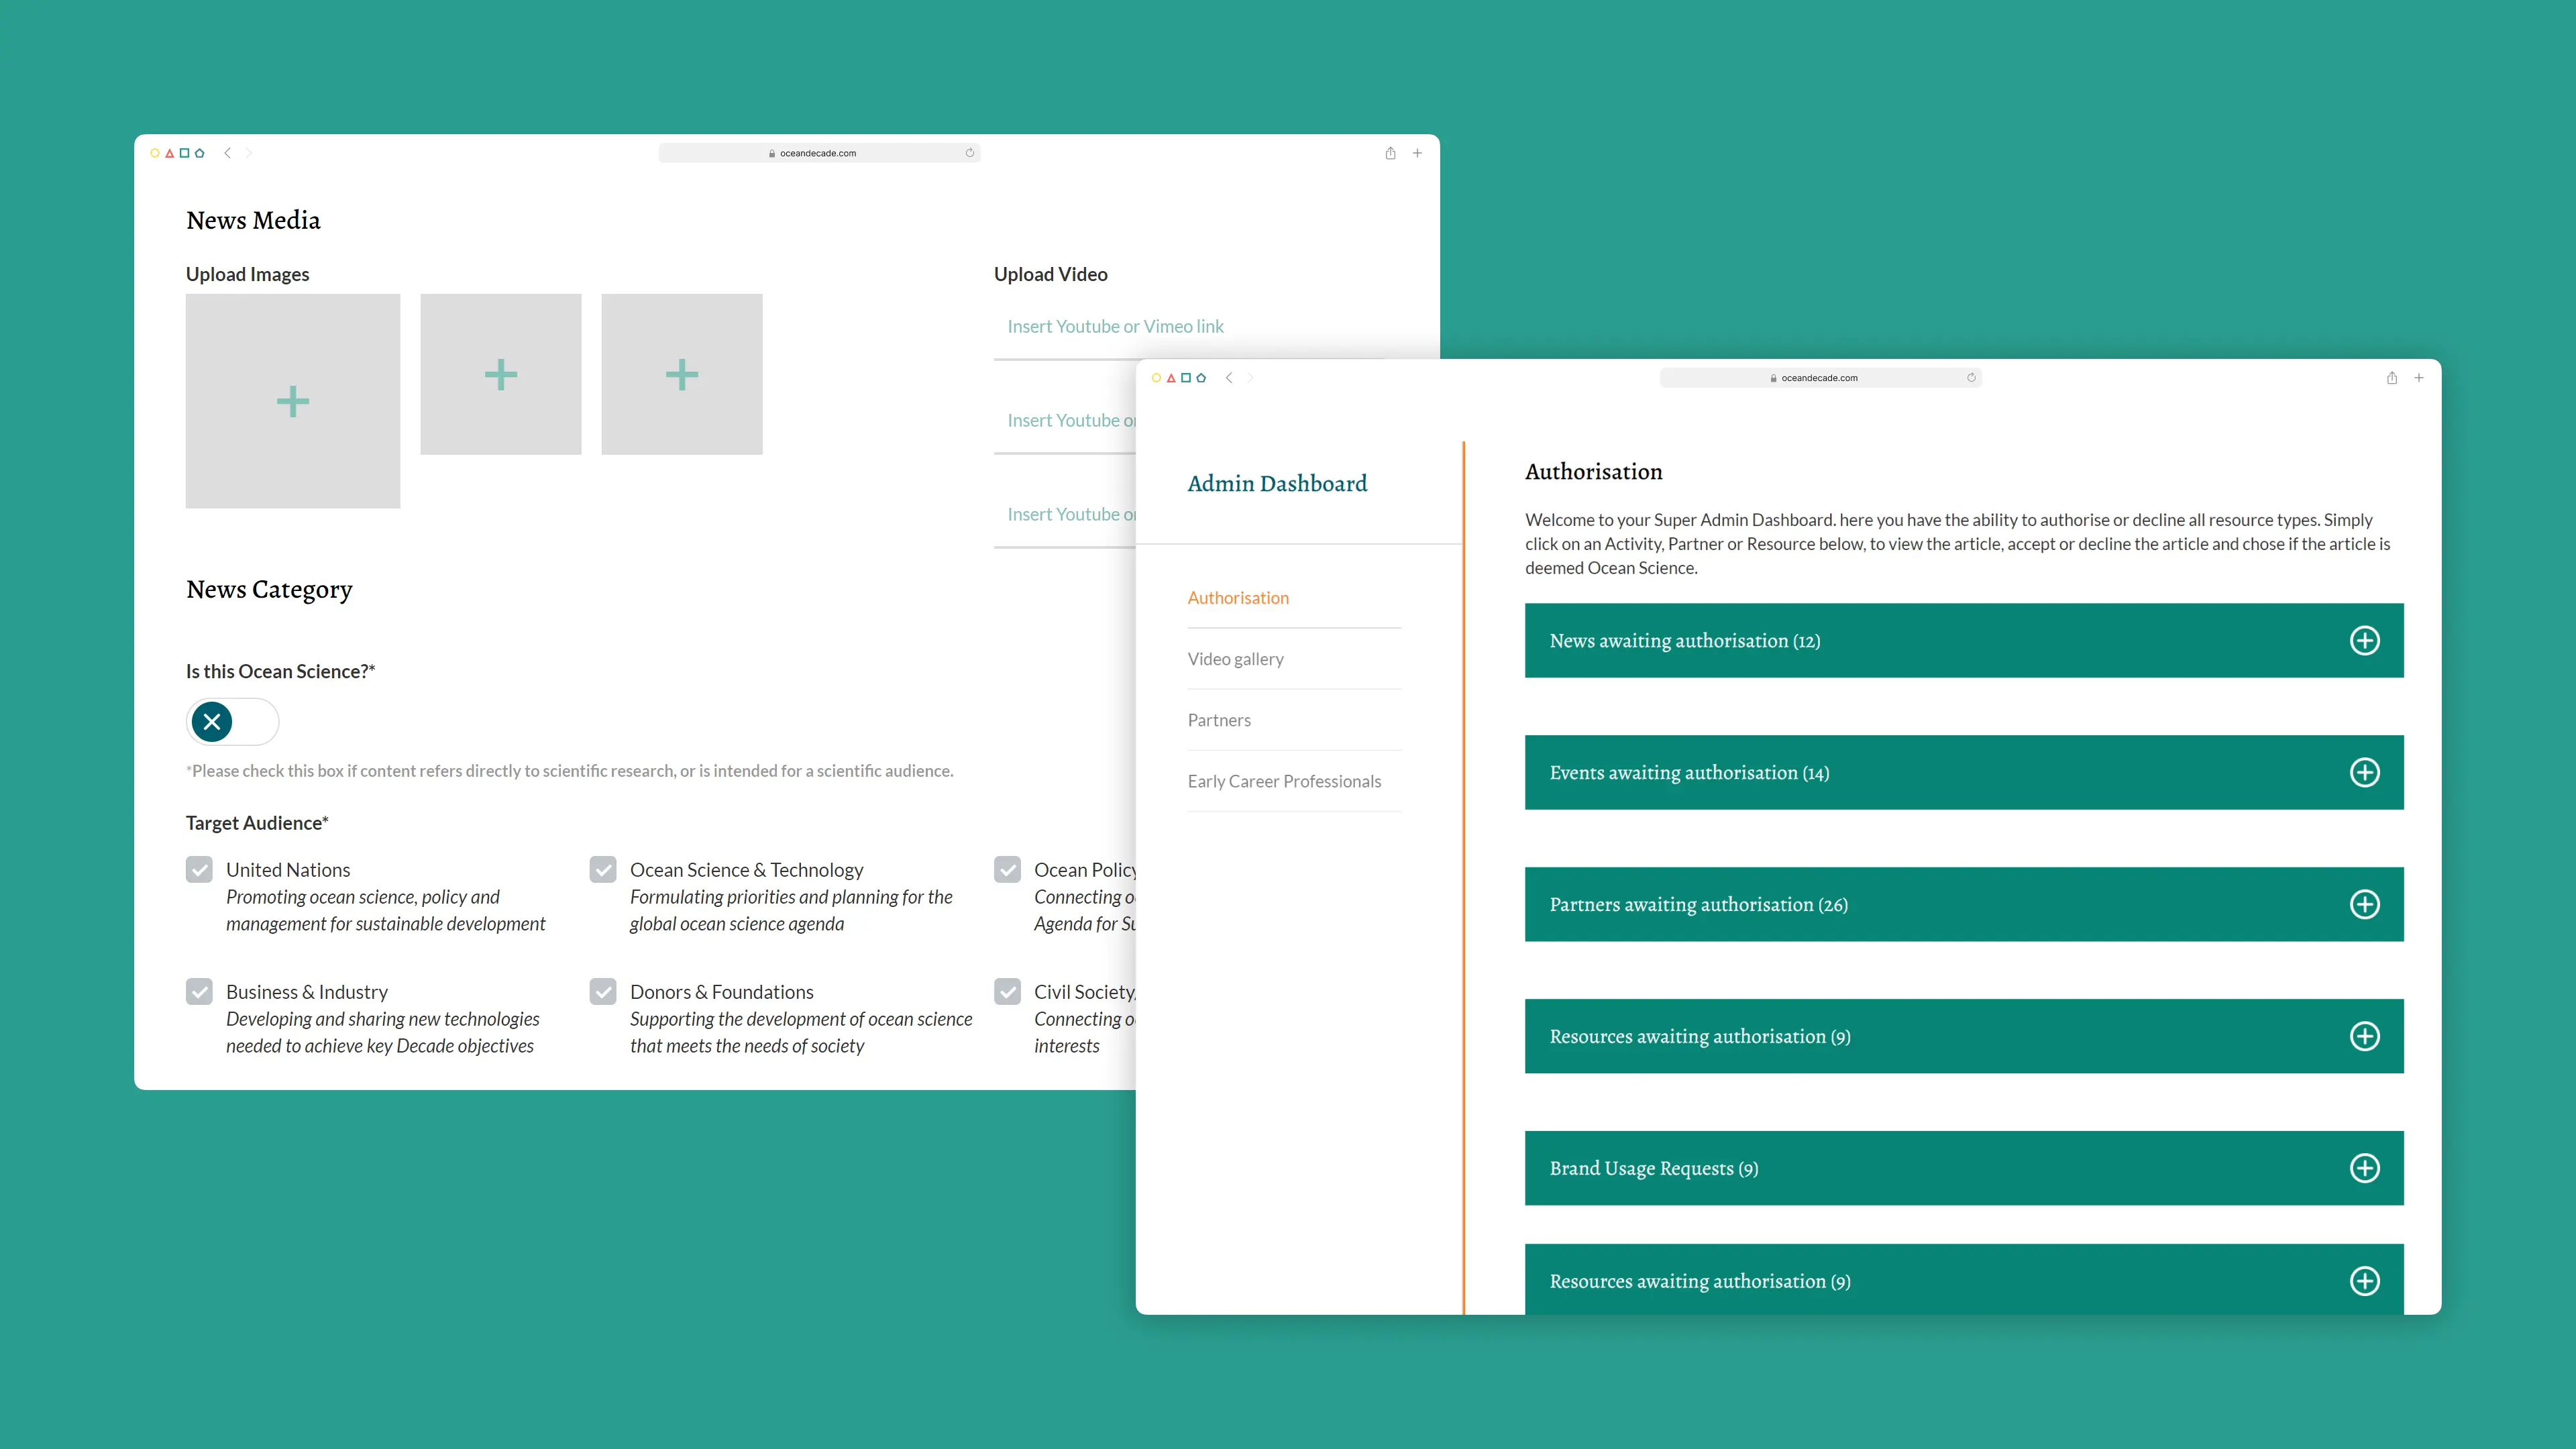Click the share icon in the front browser window

click(x=2391, y=378)
